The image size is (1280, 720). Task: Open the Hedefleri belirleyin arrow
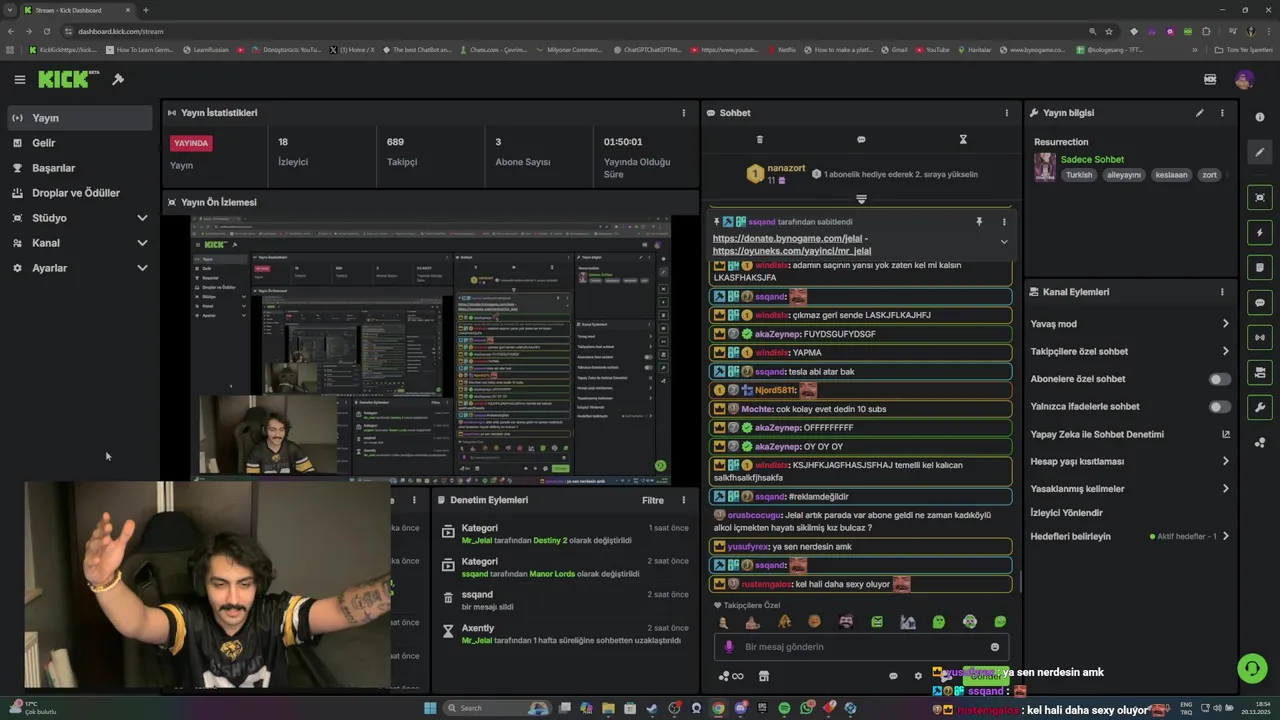(x=1225, y=536)
